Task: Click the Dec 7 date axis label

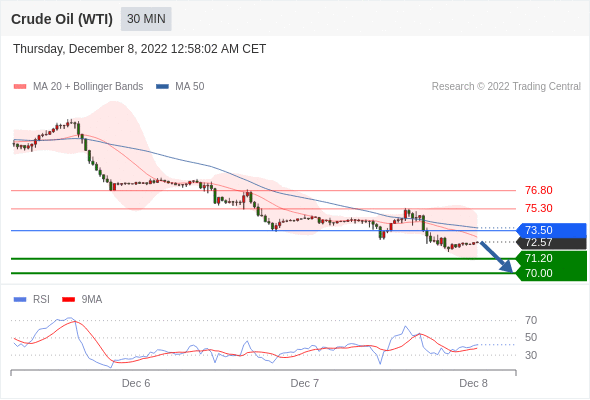Action: (x=304, y=383)
